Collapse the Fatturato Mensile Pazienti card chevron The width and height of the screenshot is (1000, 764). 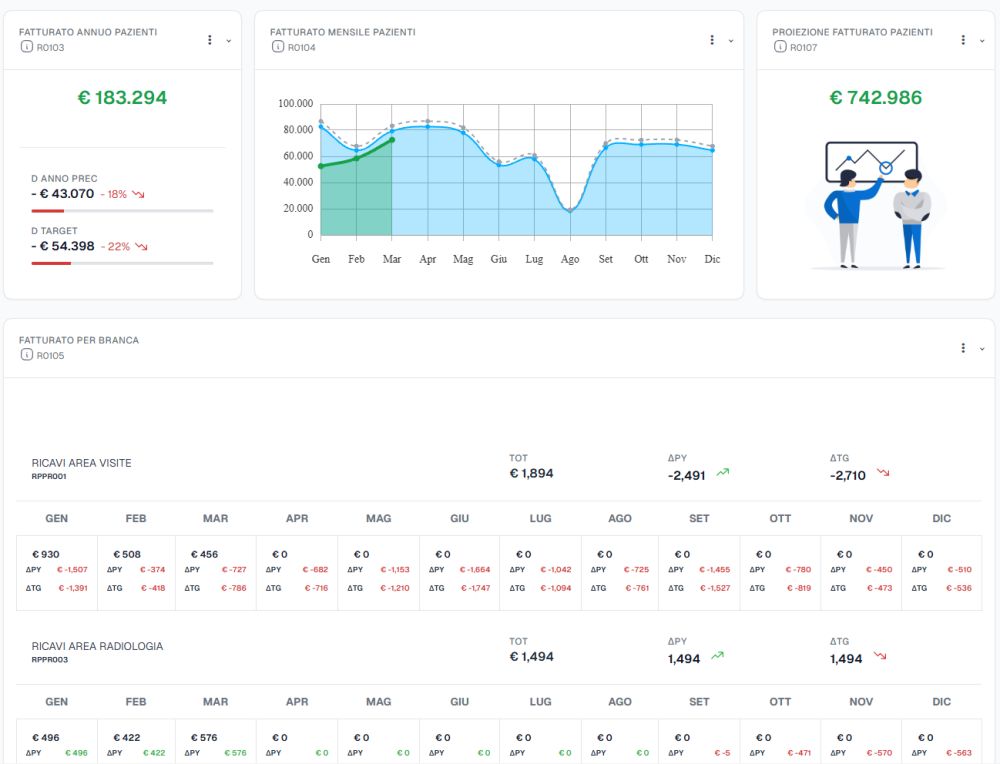click(731, 41)
